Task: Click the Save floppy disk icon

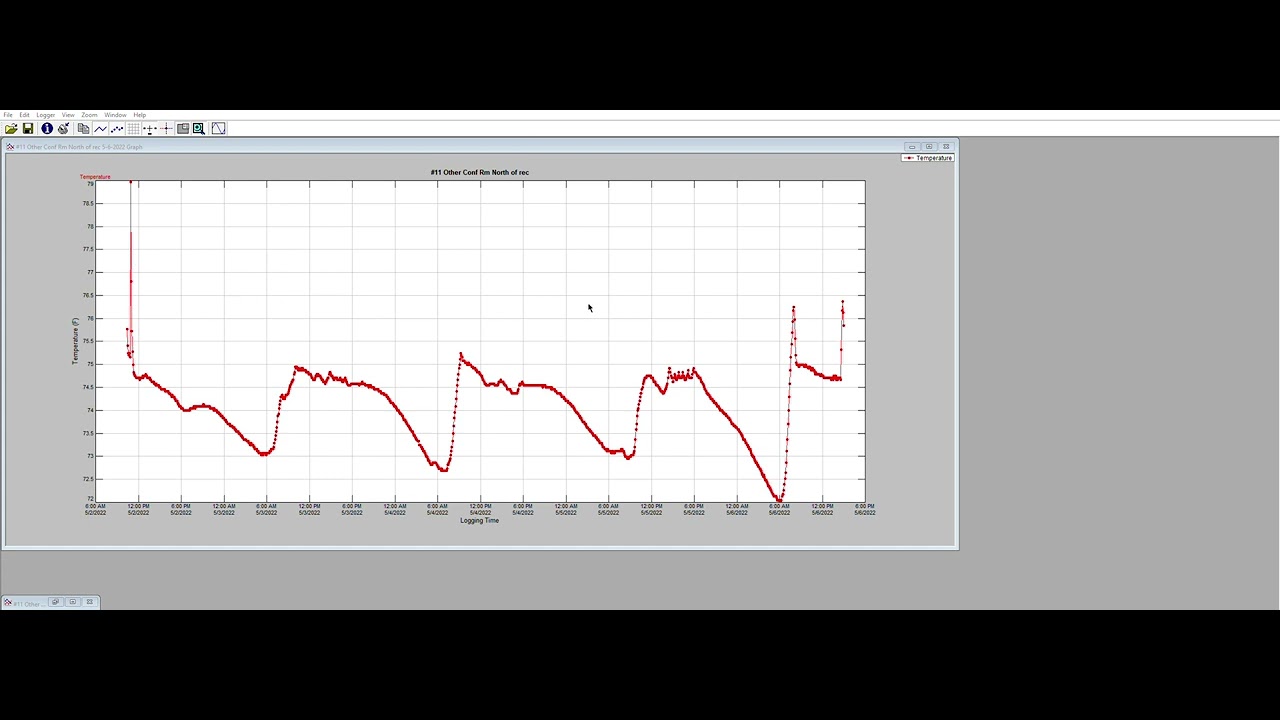Action: (x=28, y=128)
